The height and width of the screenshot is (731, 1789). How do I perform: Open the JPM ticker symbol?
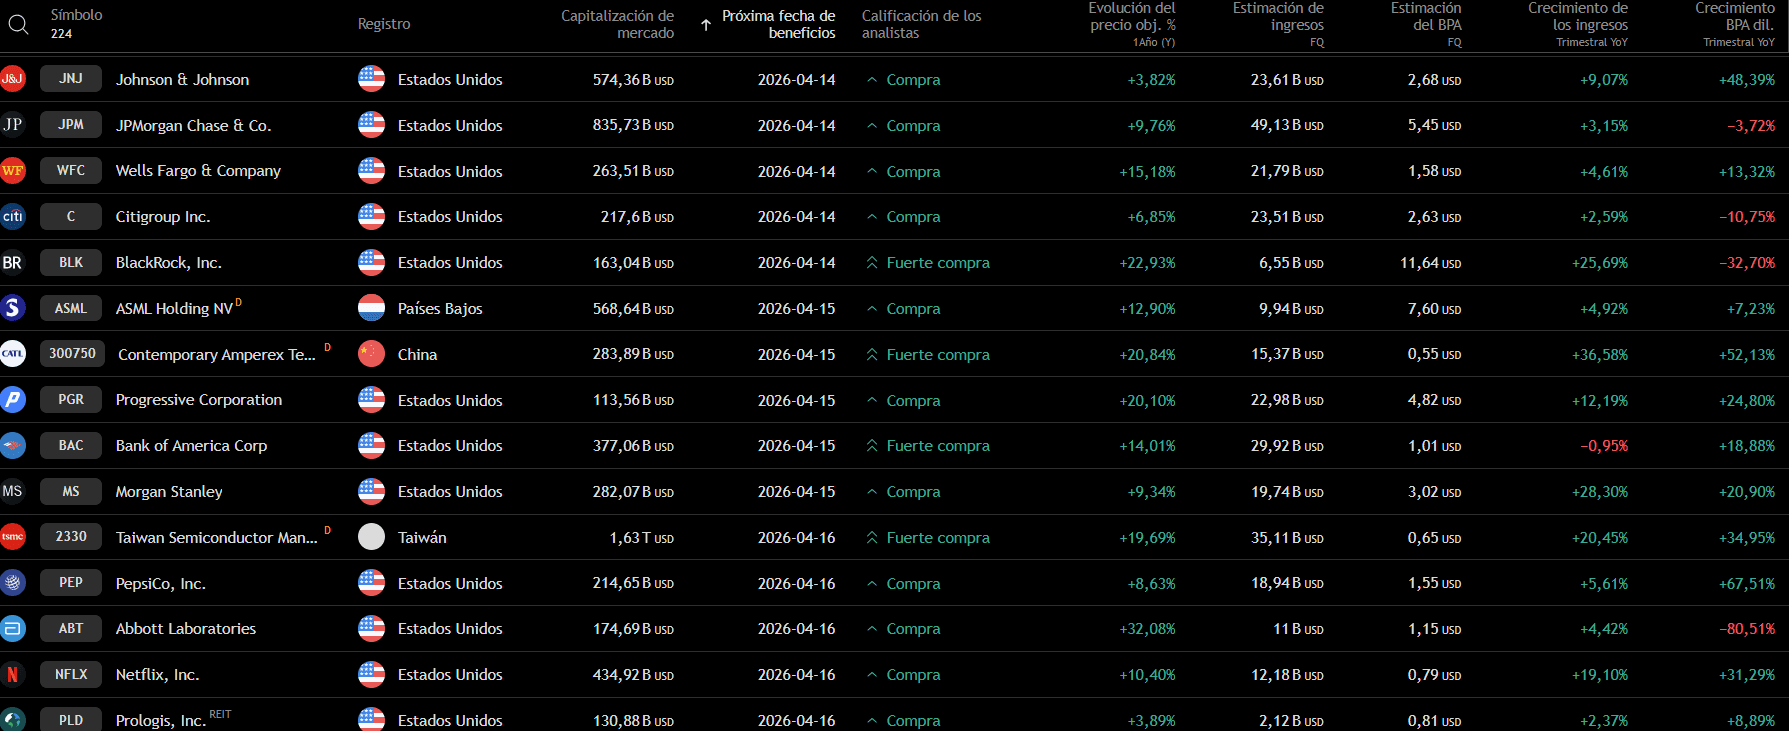pyautogui.click(x=71, y=125)
